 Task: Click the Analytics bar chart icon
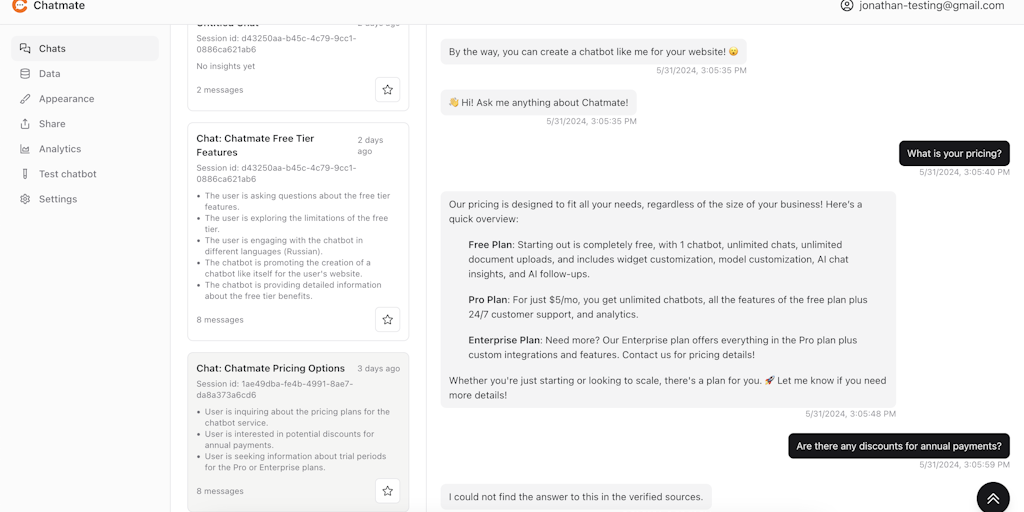pos(25,149)
